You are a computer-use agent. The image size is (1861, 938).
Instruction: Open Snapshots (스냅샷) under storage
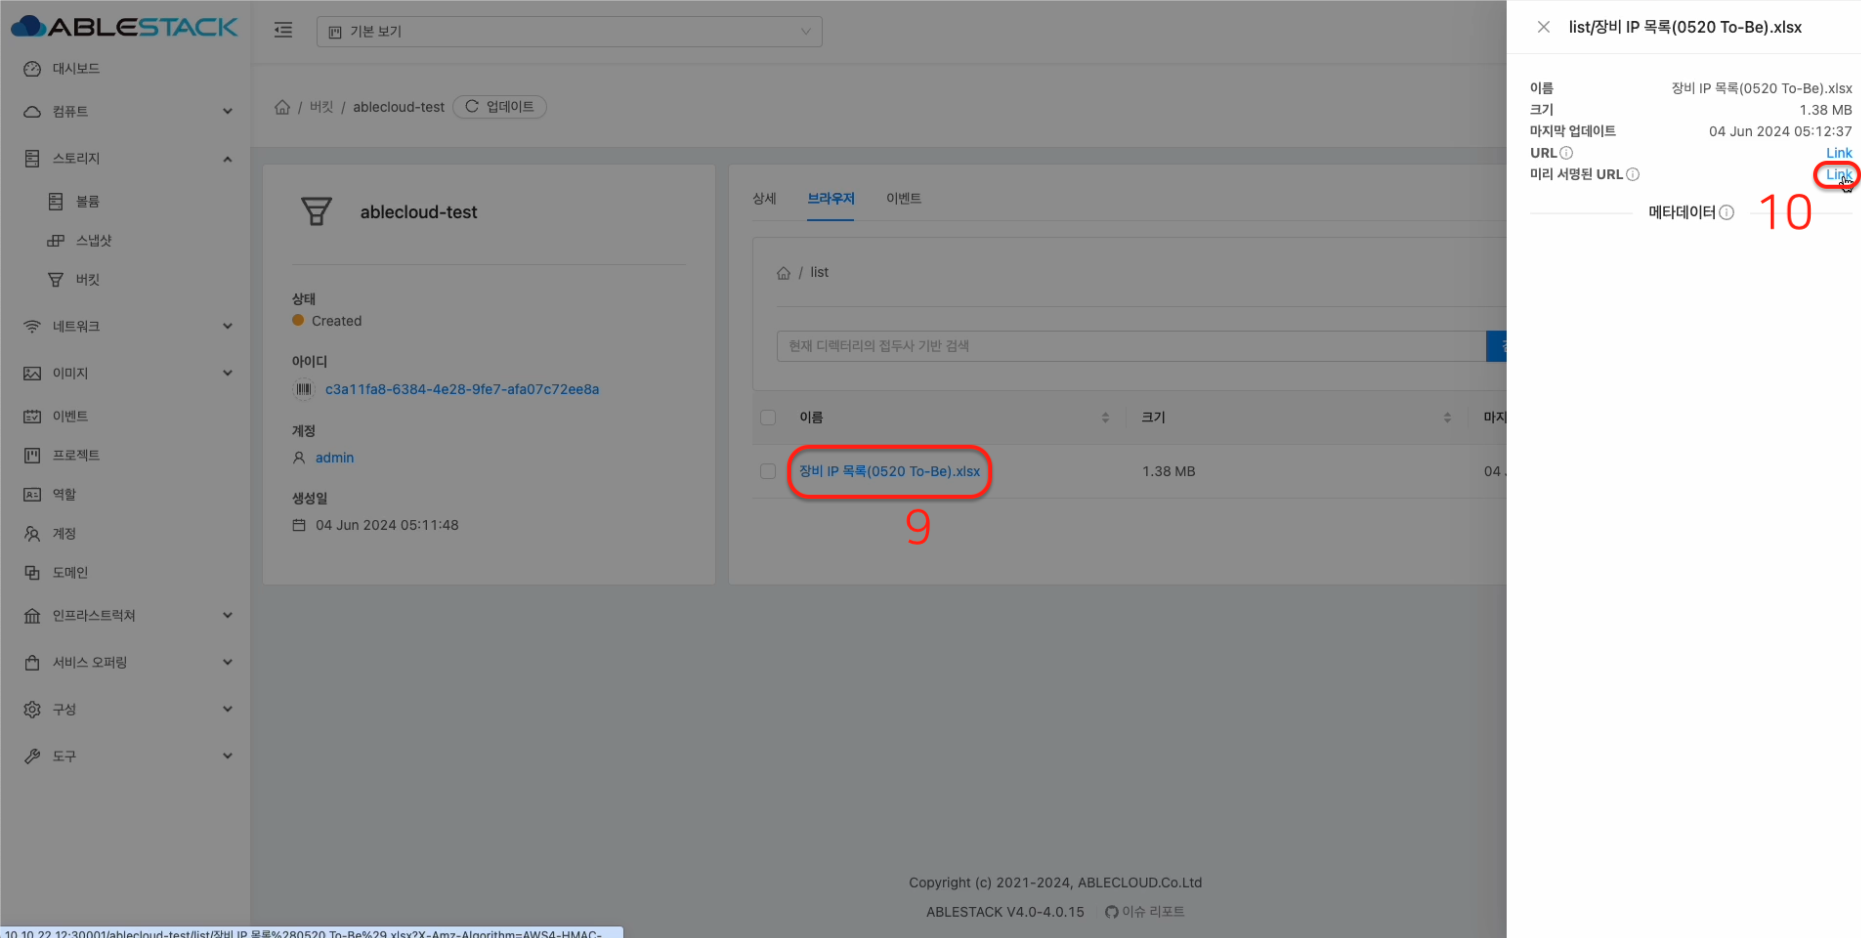pos(94,241)
